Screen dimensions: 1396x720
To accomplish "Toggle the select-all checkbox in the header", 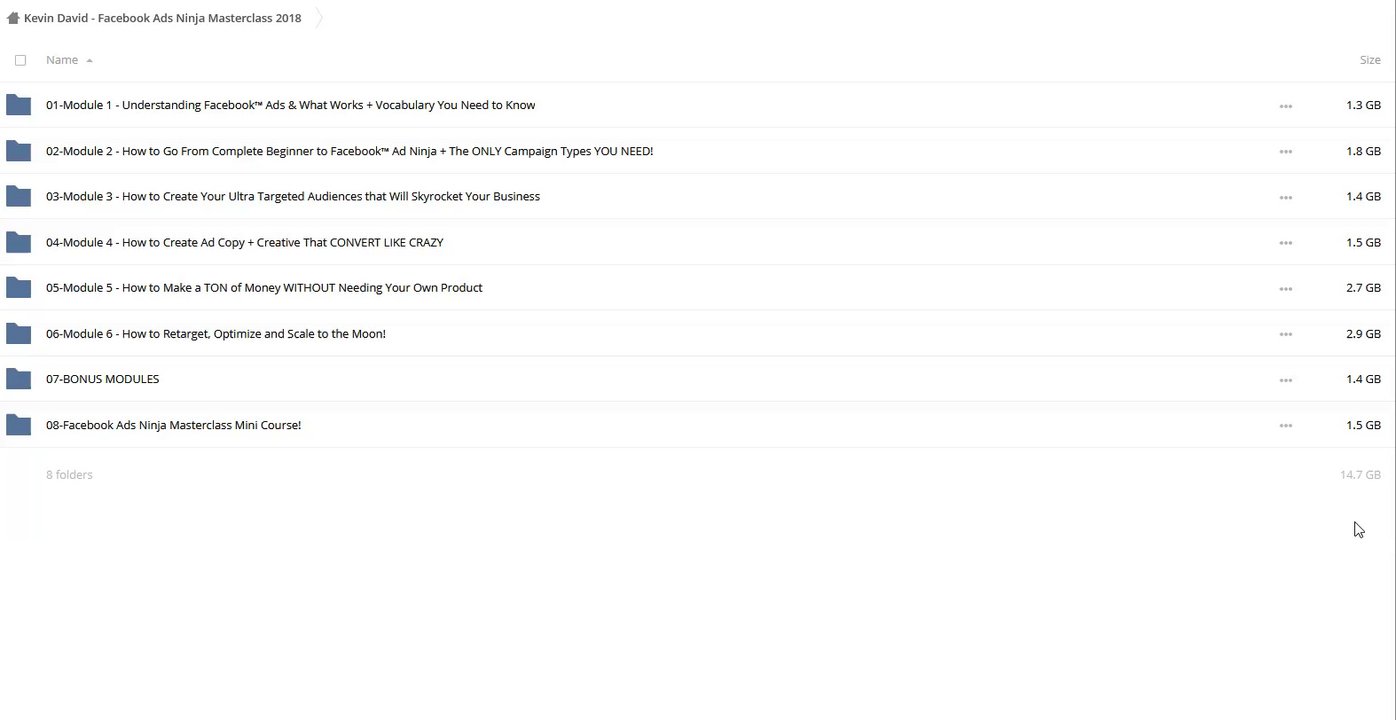I will (x=20, y=60).
